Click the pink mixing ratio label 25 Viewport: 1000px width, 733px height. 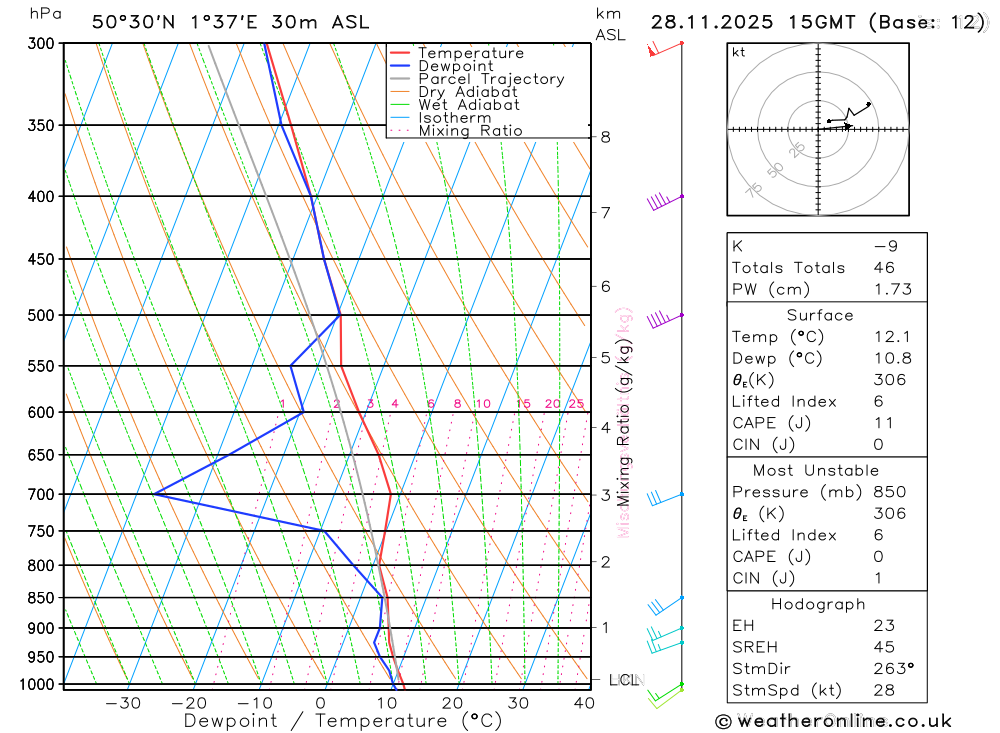(576, 404)
